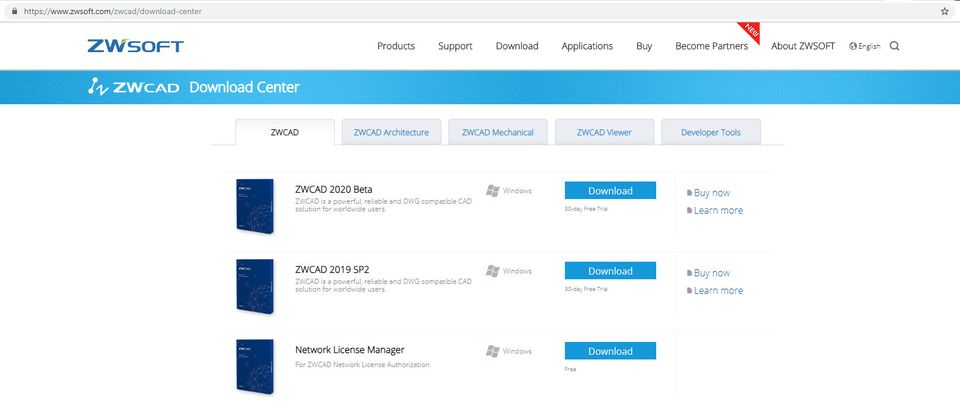This screenshot has width=960, height=404.
Task: Click the padlock icon in address bar
Action: tap(15, 11)
